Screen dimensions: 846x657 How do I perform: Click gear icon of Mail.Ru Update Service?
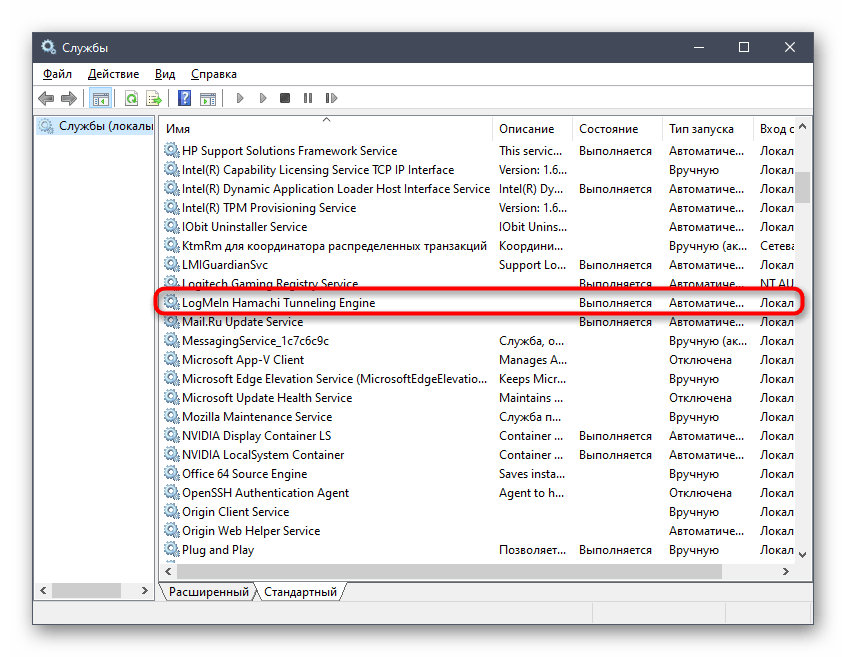pos(172,321)
